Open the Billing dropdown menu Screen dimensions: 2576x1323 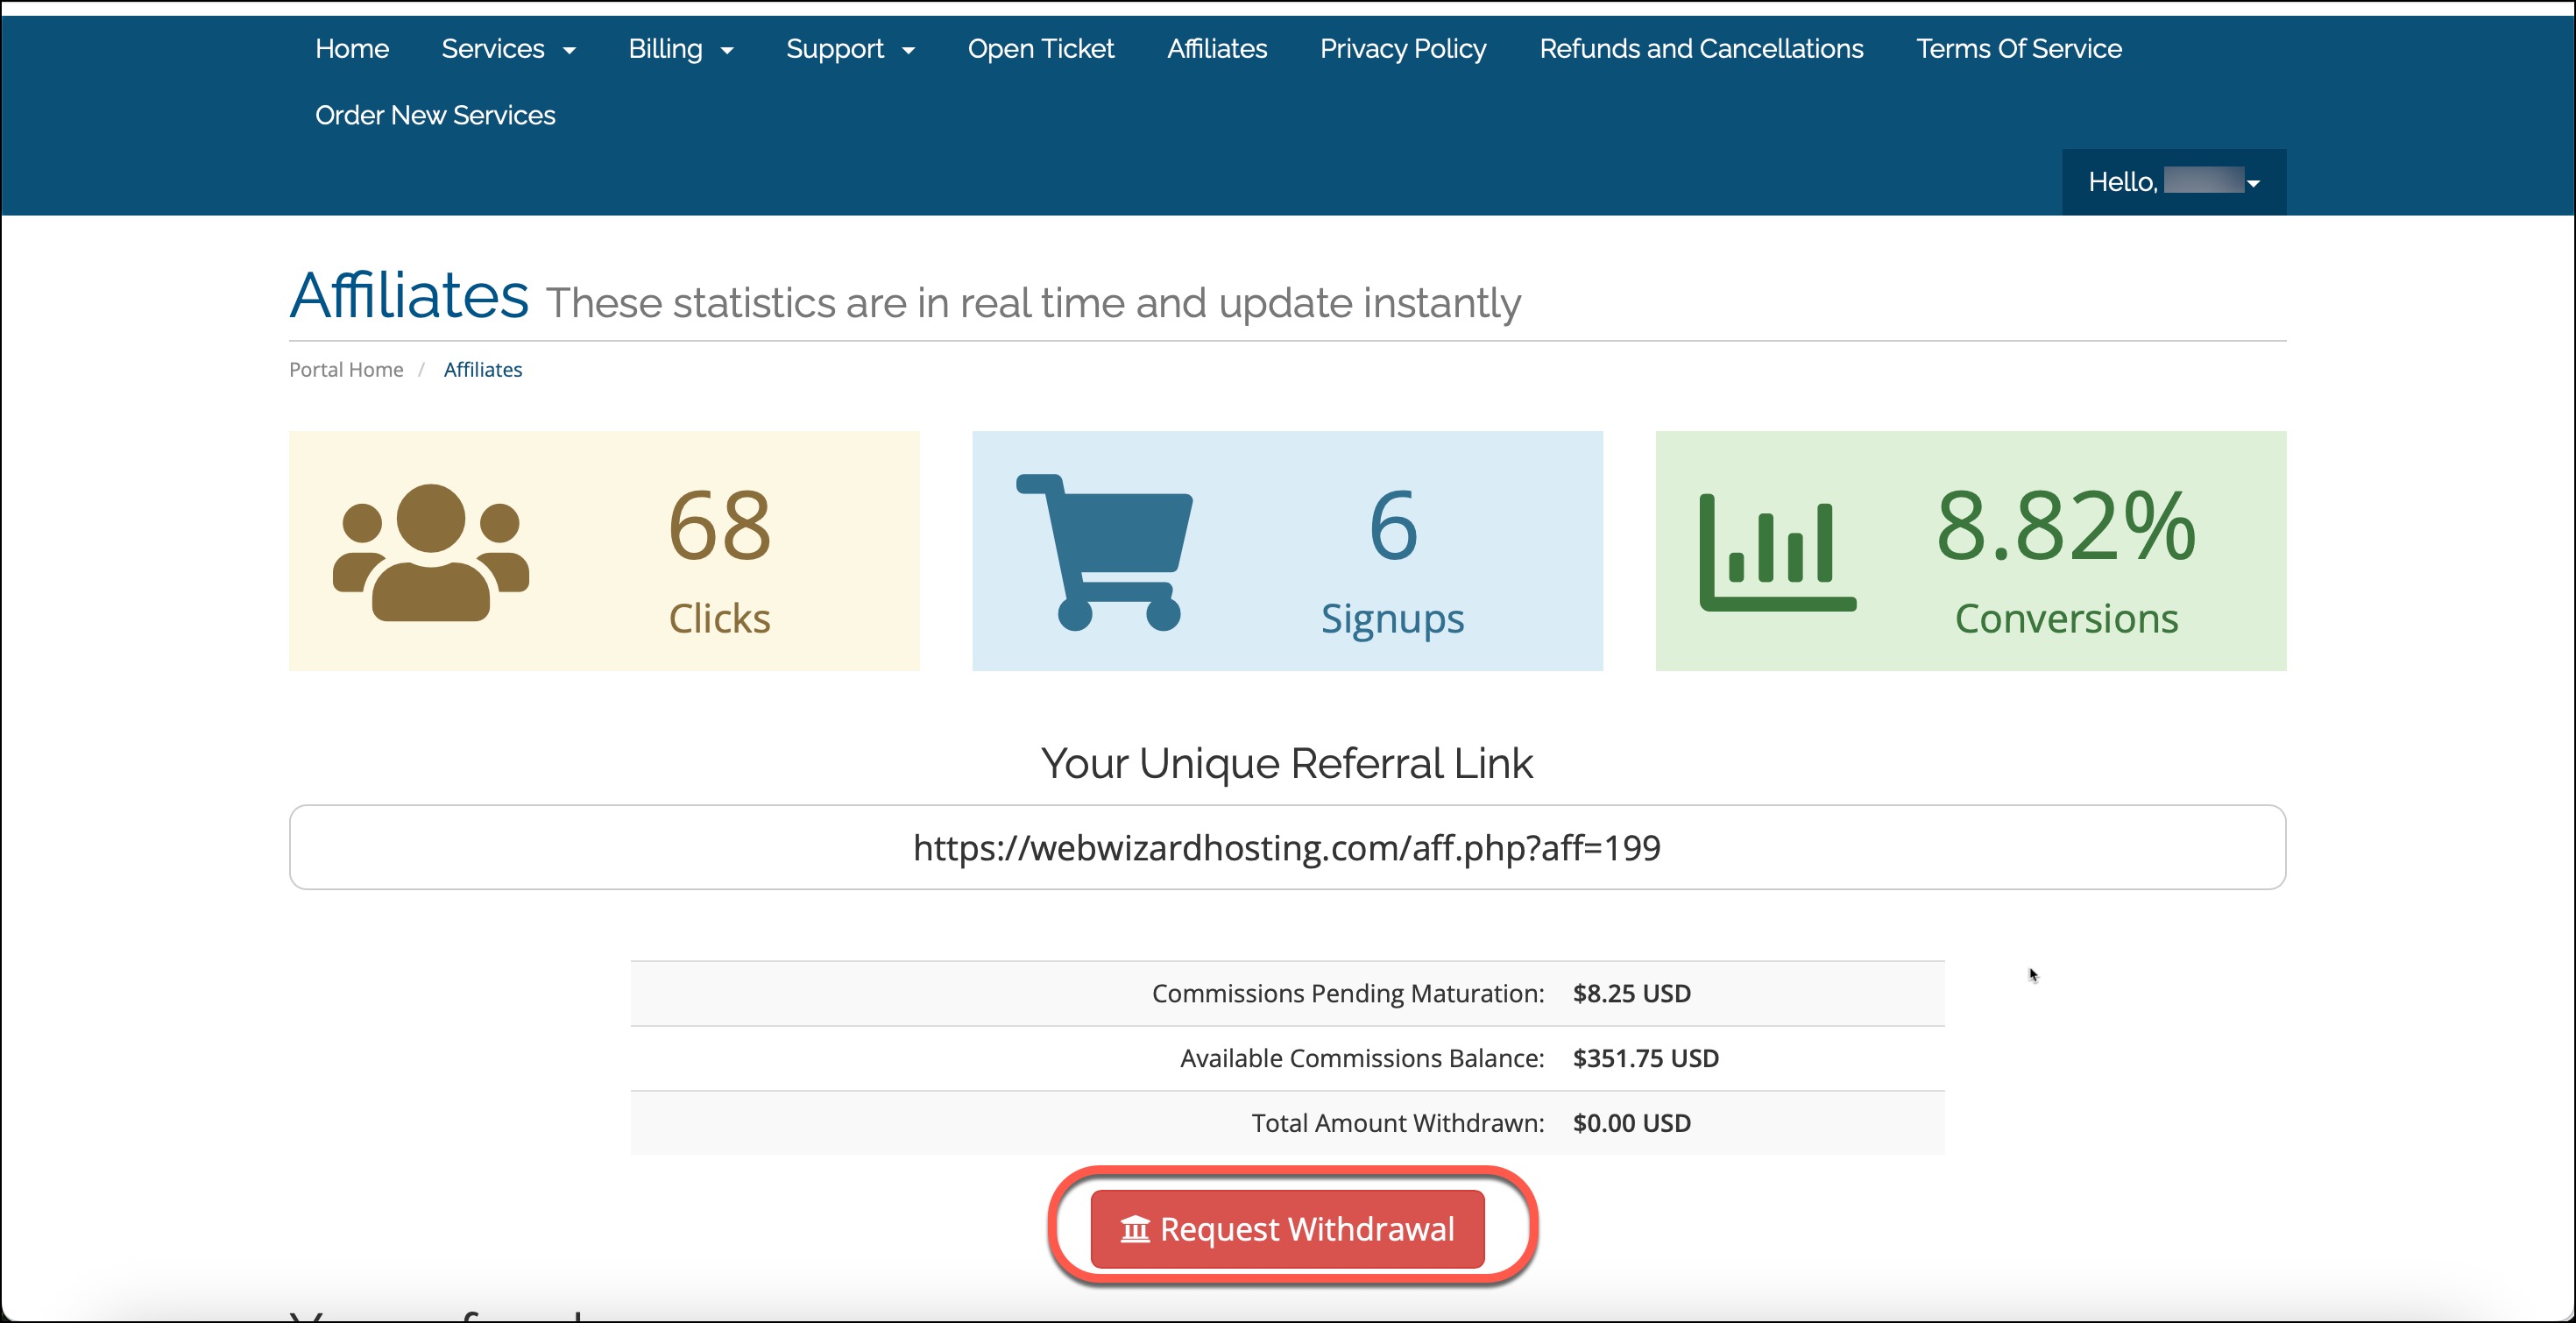click(680, 49)
